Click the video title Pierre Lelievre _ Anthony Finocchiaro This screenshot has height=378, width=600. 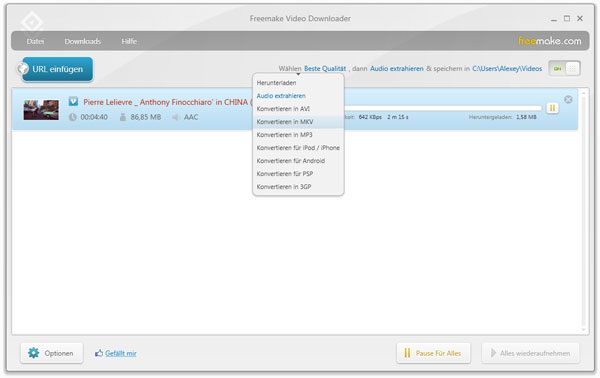pos(168,102)
